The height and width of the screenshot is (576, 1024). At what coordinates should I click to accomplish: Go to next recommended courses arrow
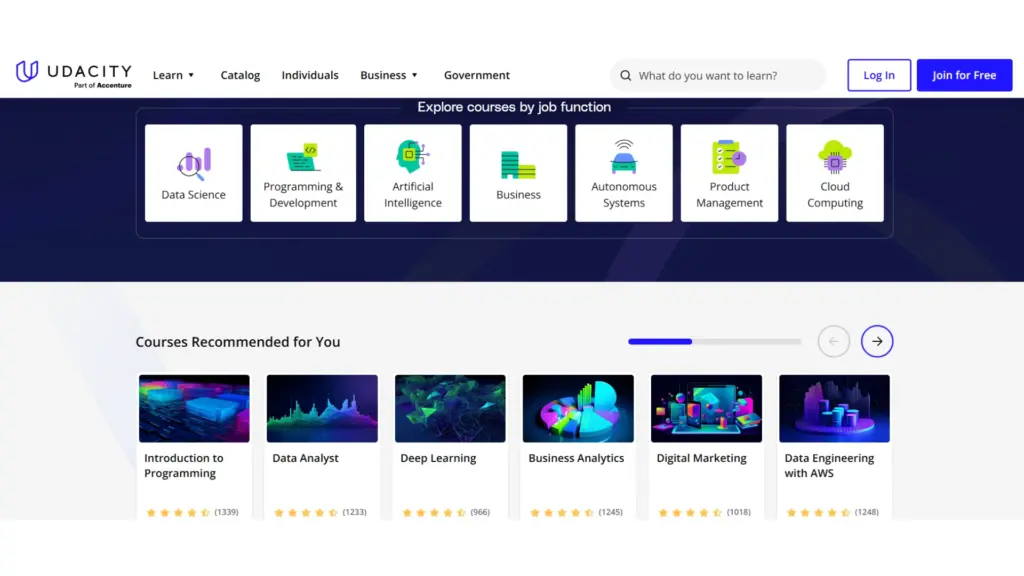pyautogui.click(x=876, y=342)
